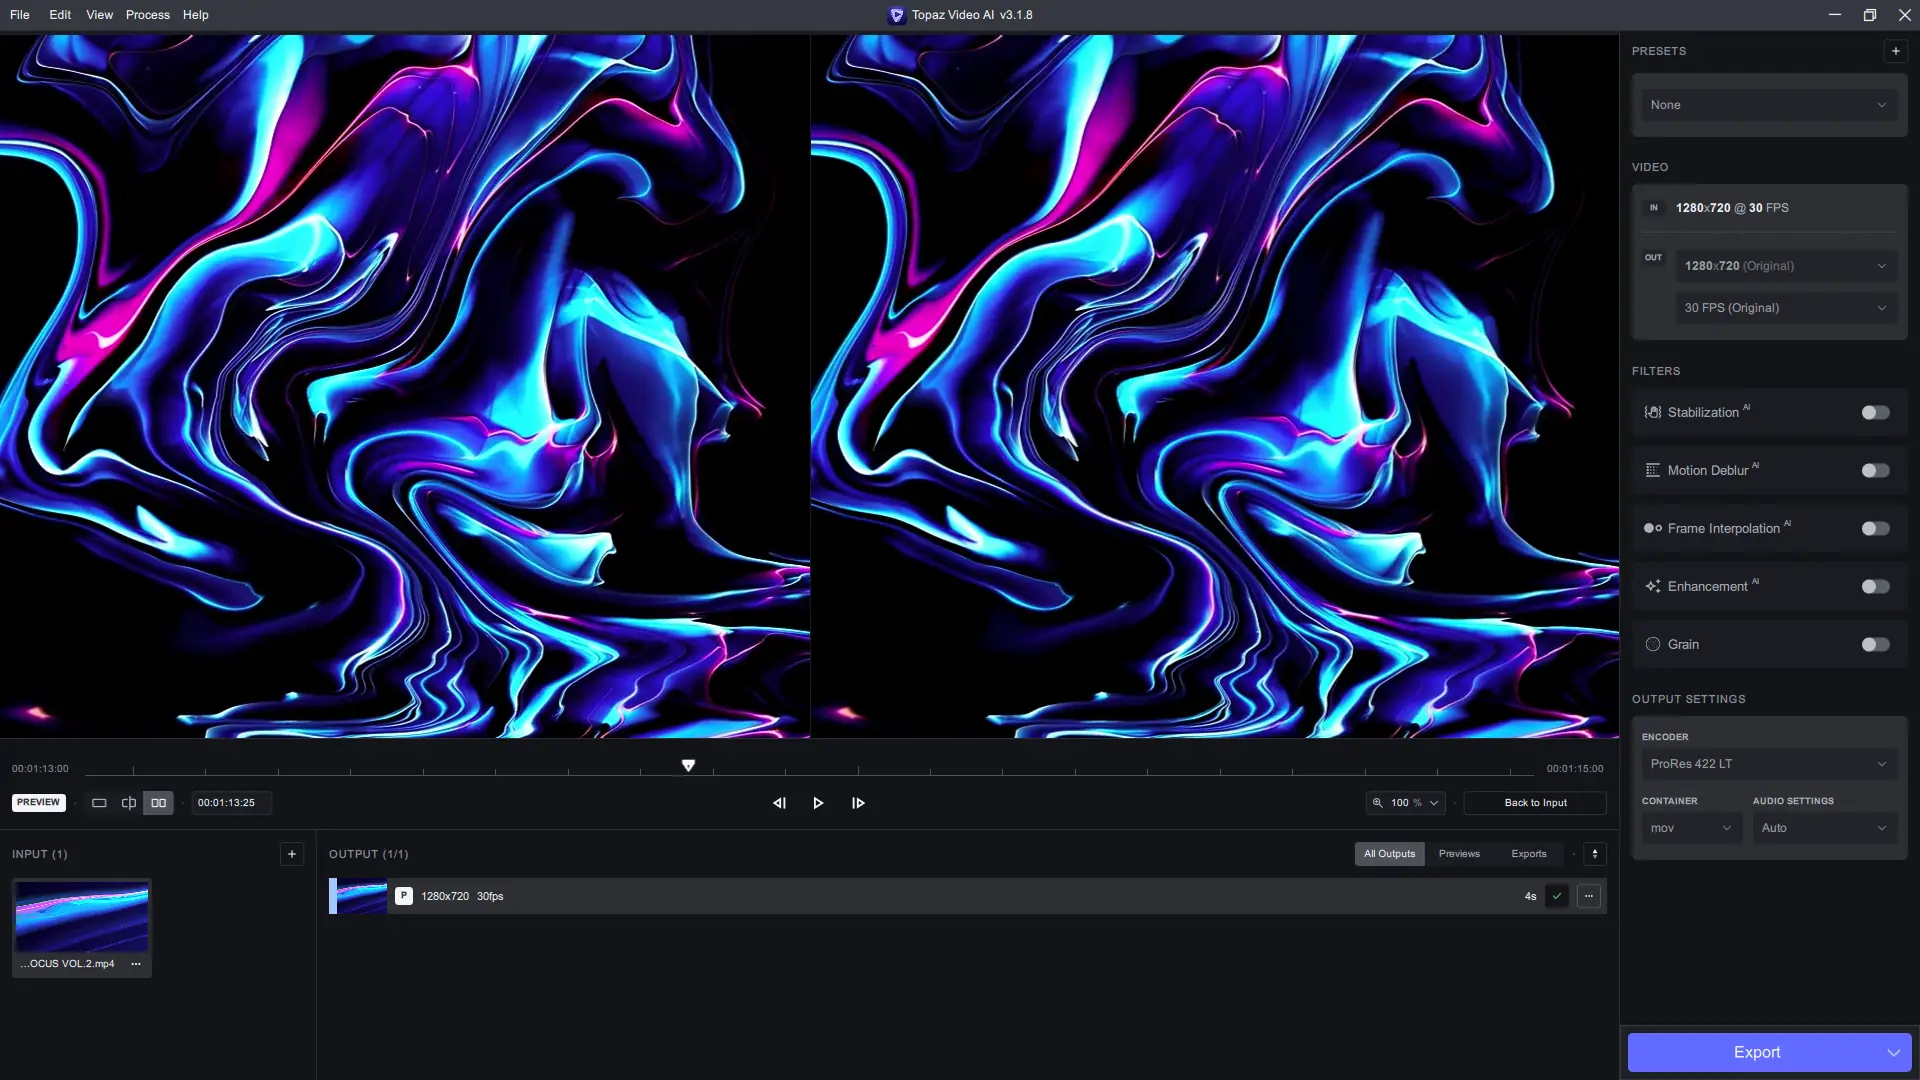
Task: Add input video with plus icon
Action: coord(292,854)
